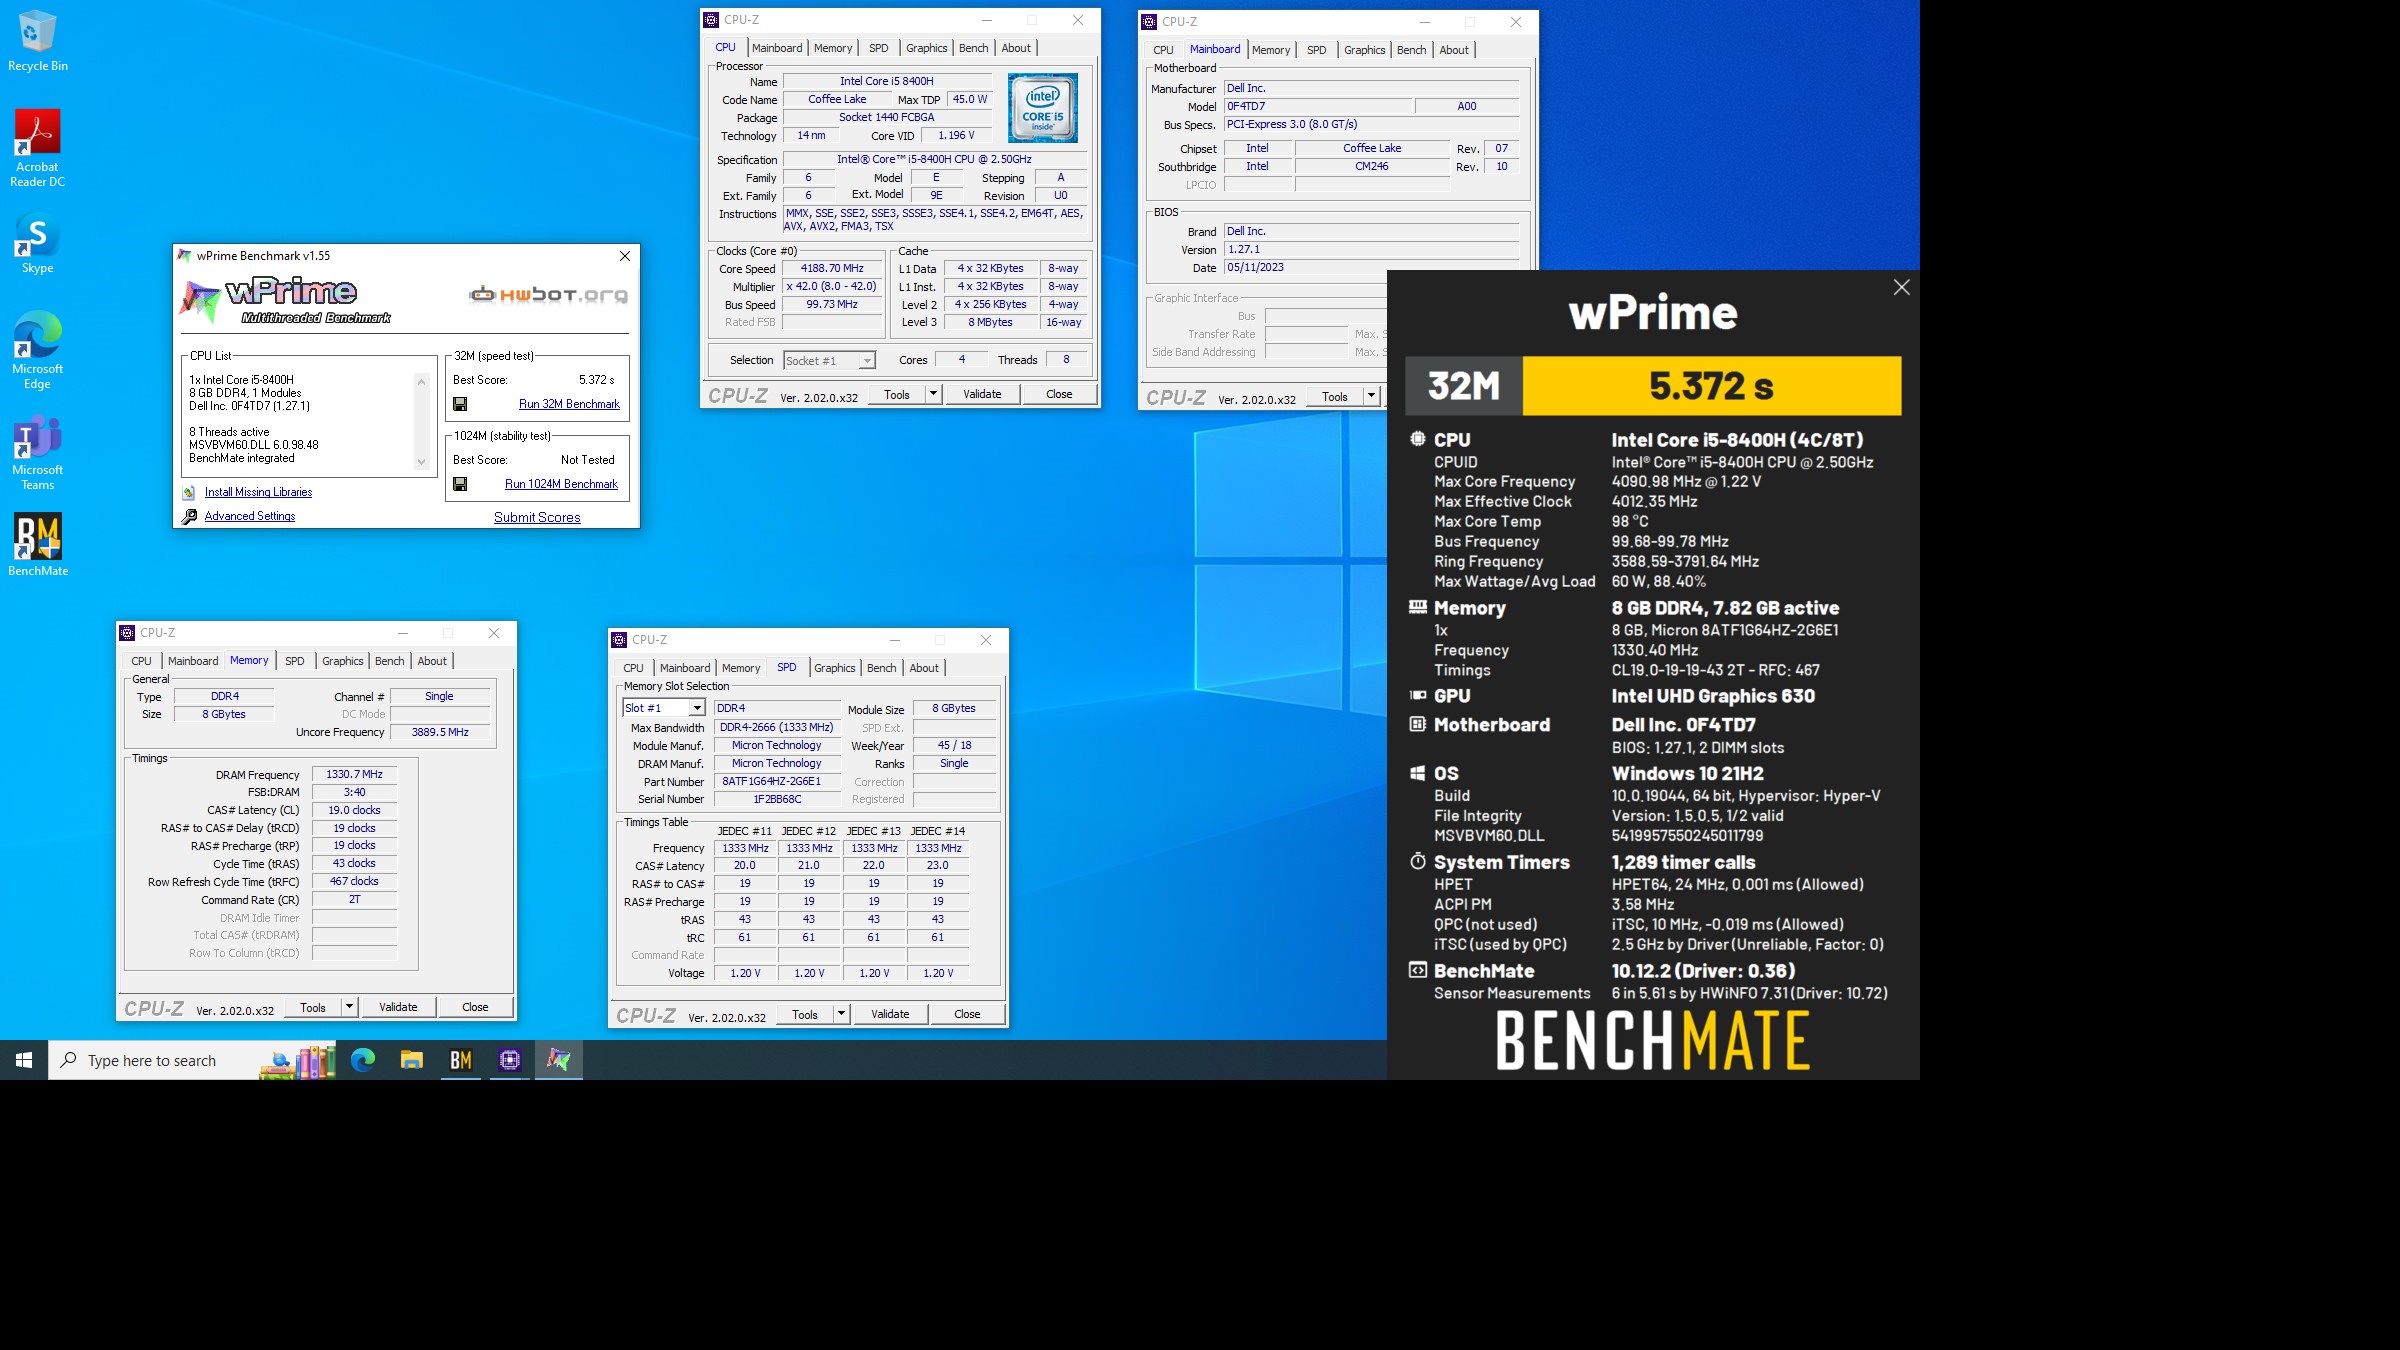Select SPD tab in CPU-Z Memory window
The image size is (2400, 1350).
click(x=295, y=661)
